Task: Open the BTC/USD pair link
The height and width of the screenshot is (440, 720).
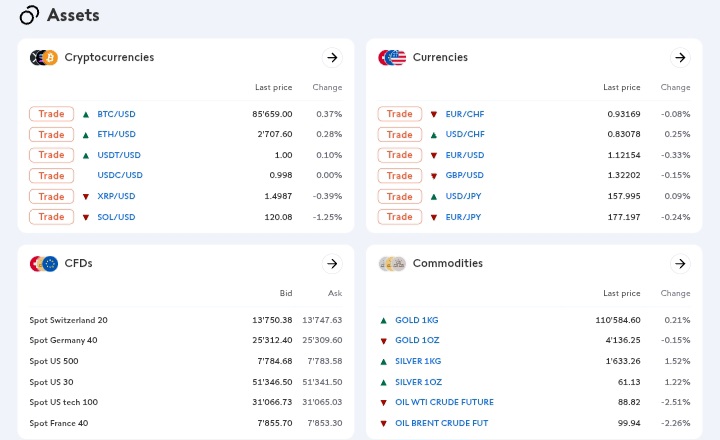Action: pyautogui.click(x=116, y=114)
